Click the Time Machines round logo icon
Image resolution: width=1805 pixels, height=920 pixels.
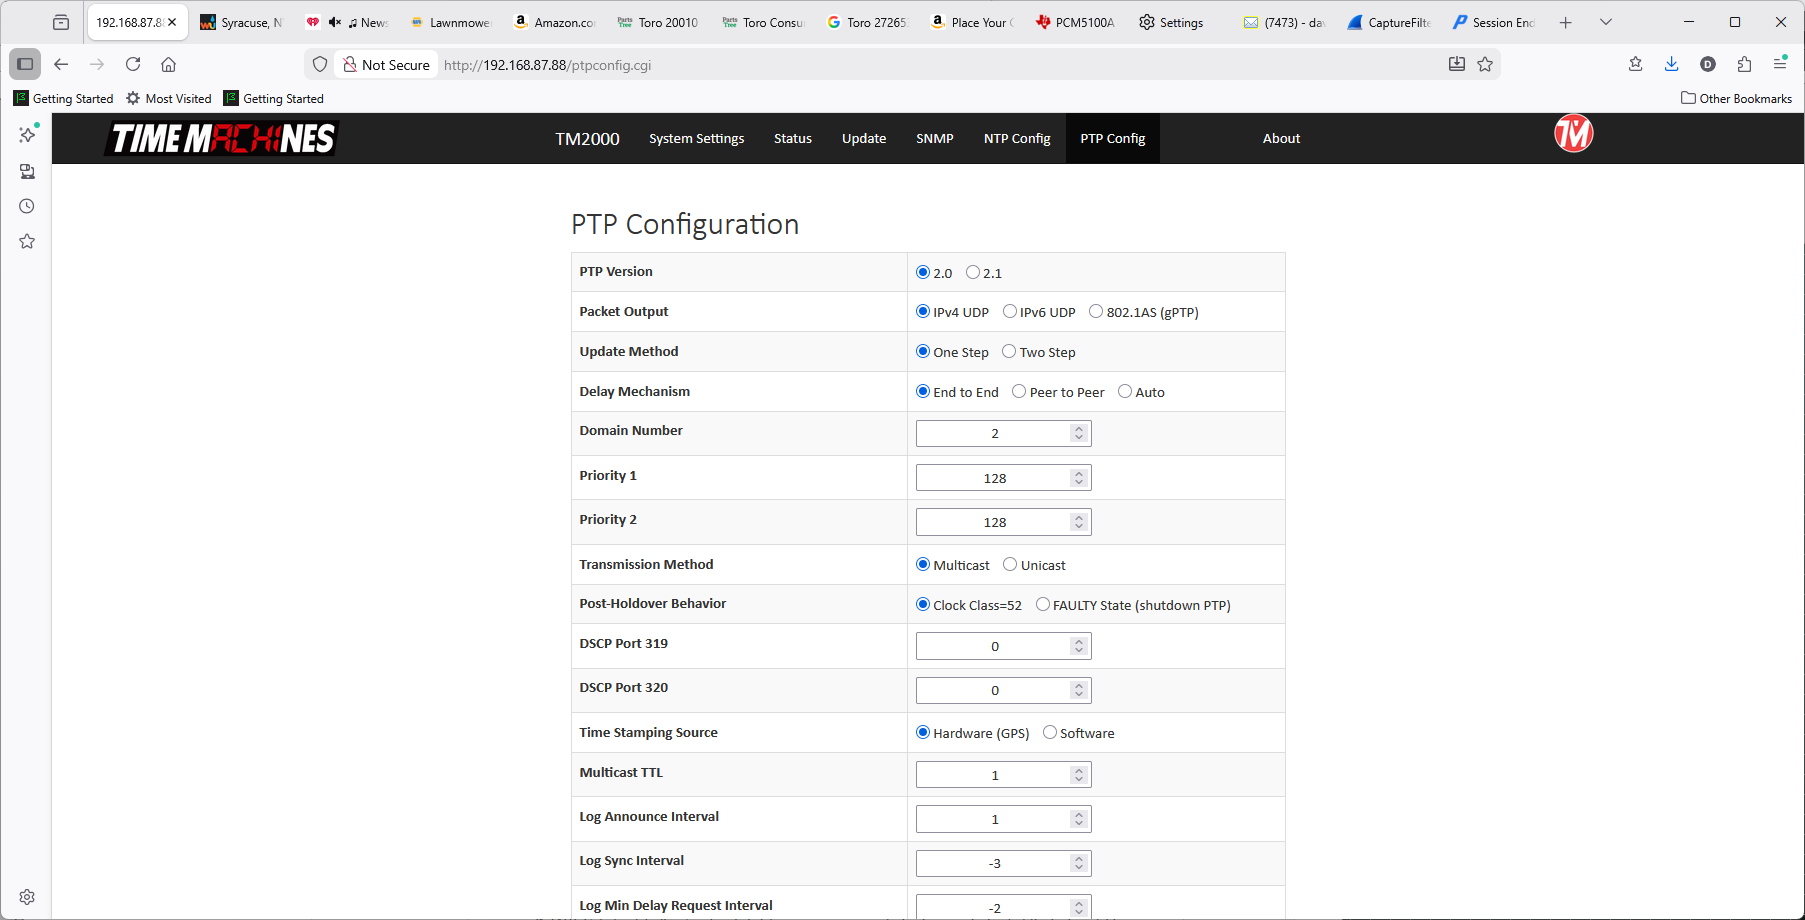[x=1573, y=134]
